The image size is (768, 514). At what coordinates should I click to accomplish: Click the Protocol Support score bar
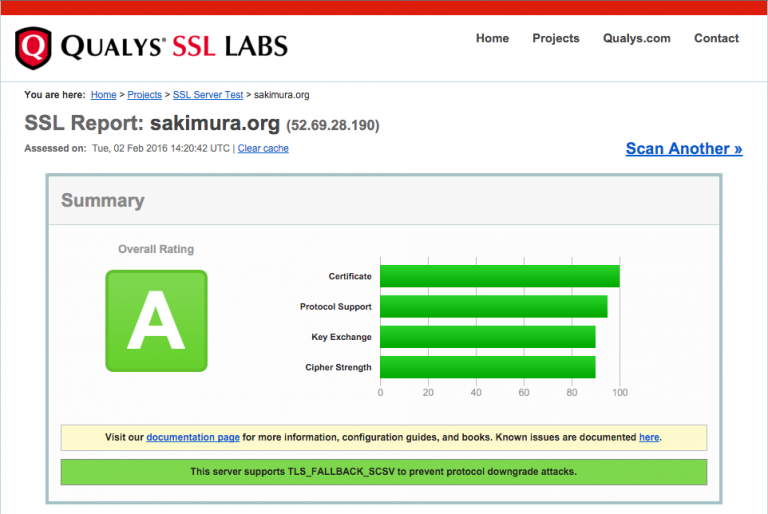[494, 306]
